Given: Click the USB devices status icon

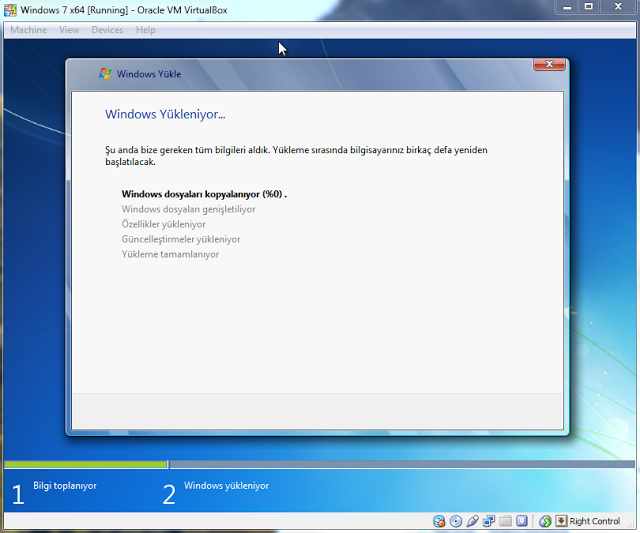Looking at the screenshot, I should [x=472, y=521].
